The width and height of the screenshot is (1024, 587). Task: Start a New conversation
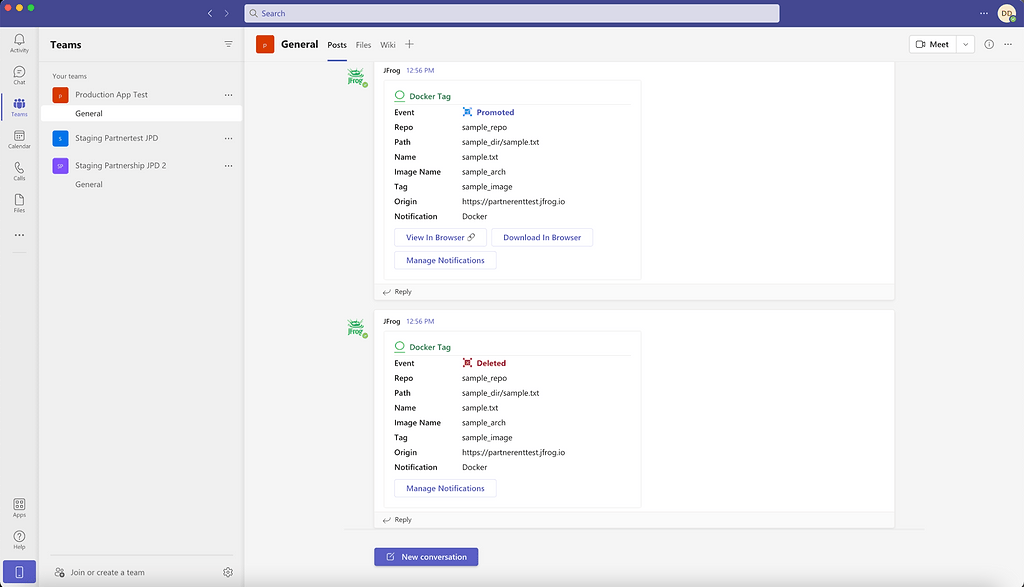pyautogui.click(x=426, y=556)
